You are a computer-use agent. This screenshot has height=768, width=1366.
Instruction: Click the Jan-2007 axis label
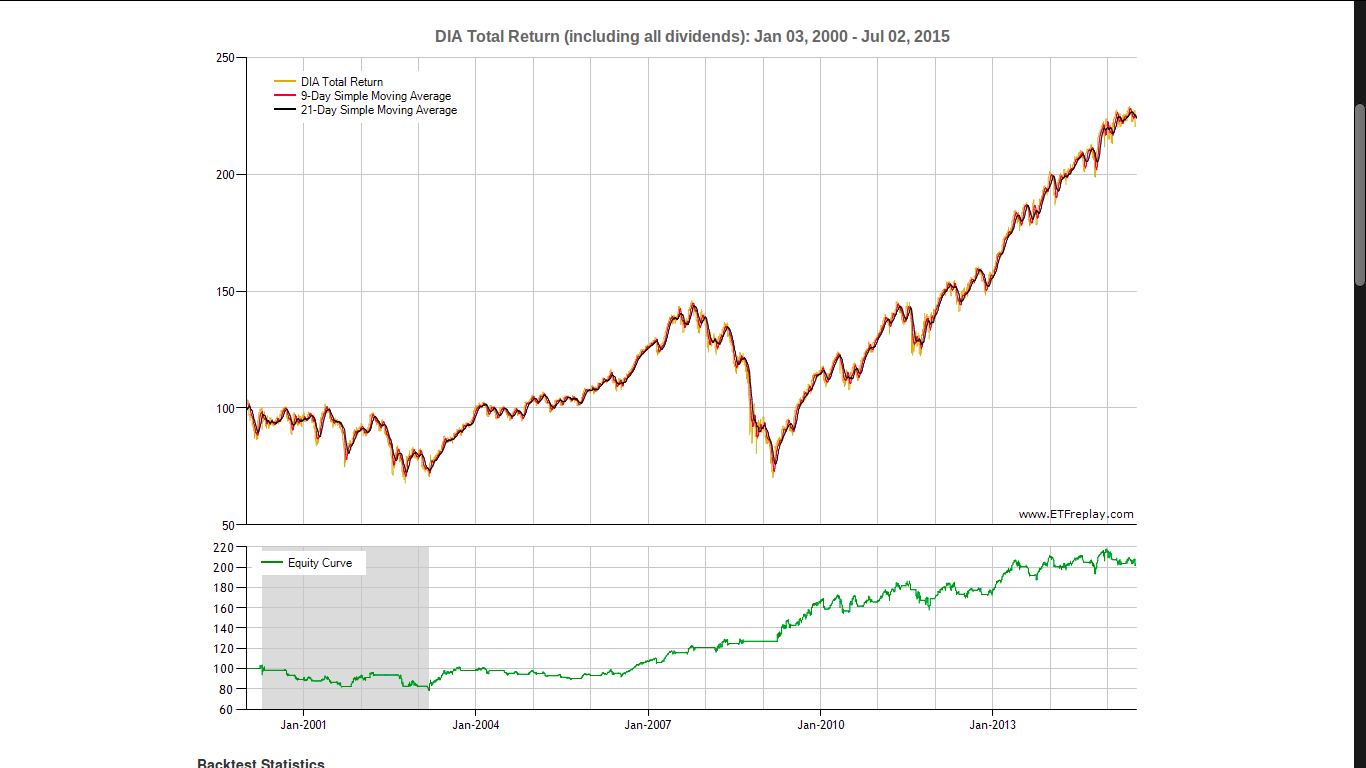(x=648, y=725)
